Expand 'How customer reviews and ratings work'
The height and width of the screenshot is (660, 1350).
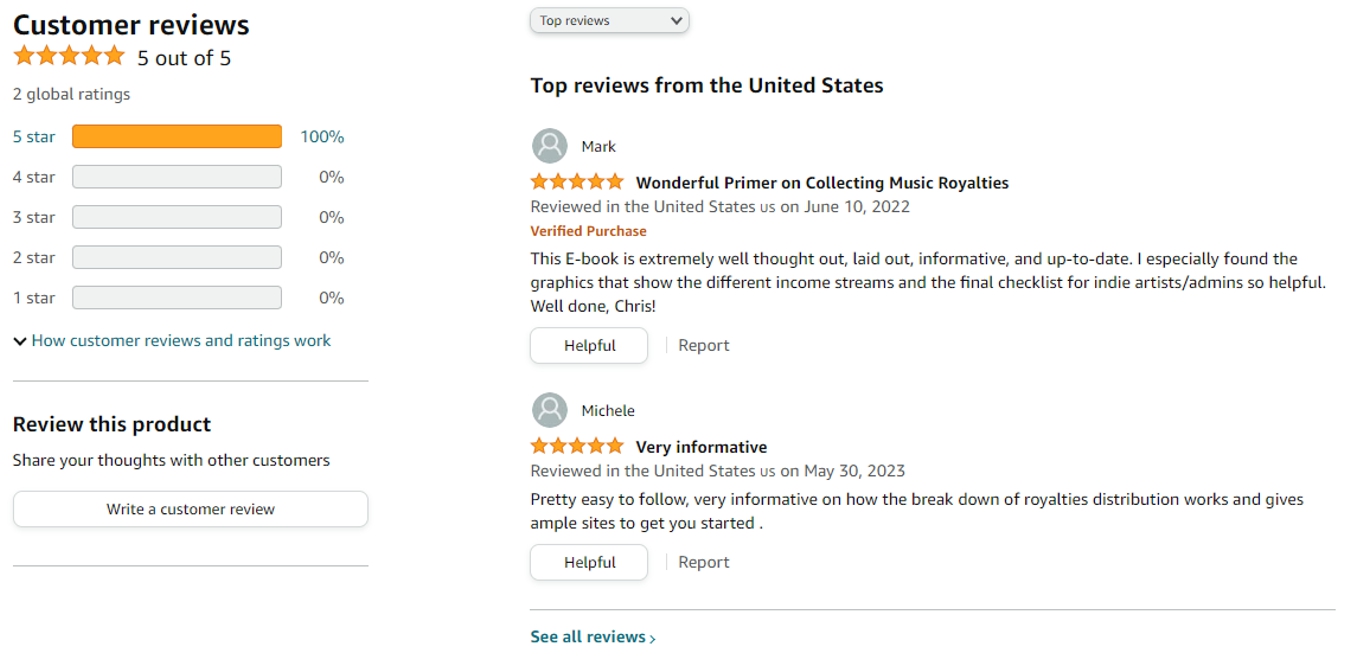point(181,341)
